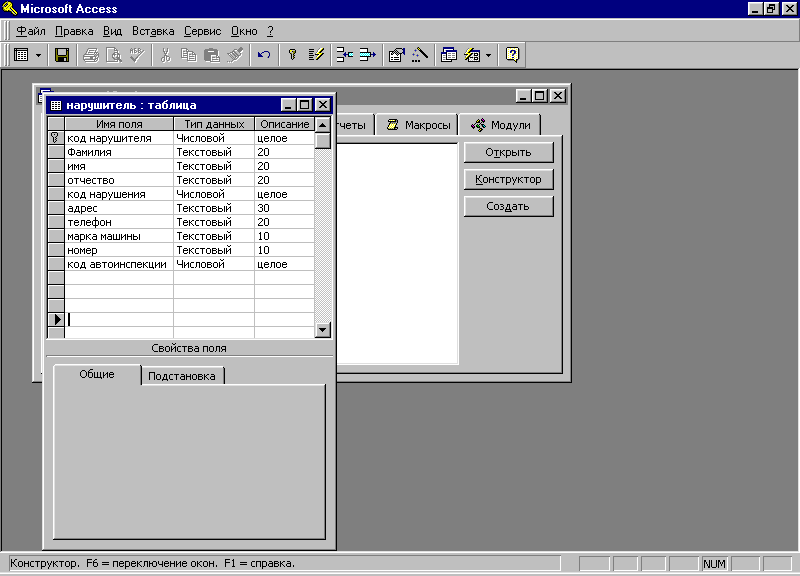Switch to the Макросы tab
This screenshot has height=576, width=800.
pyautogui.click(x=418, y=125)
